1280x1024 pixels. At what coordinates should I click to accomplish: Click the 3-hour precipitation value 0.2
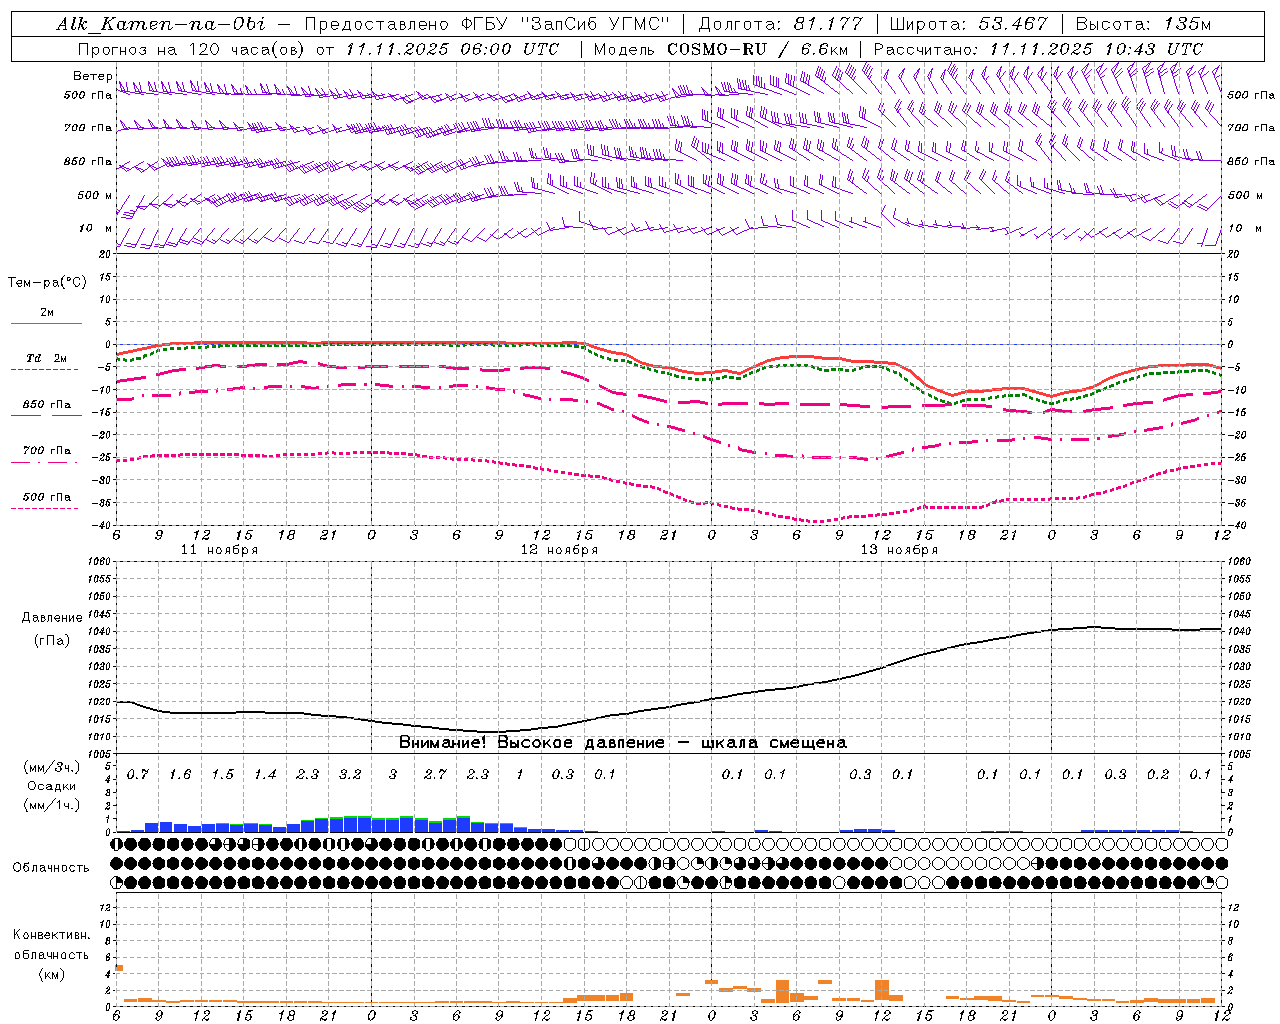point(1158,775)
